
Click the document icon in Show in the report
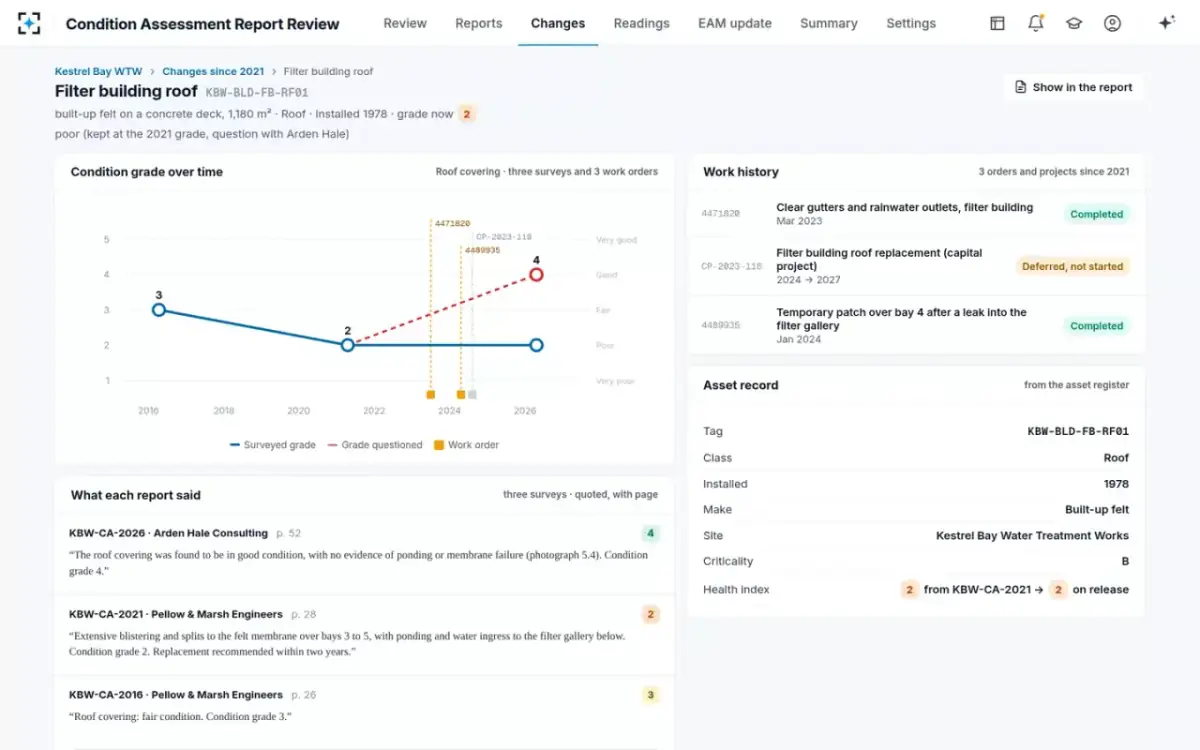click(x=1020, y=87)
